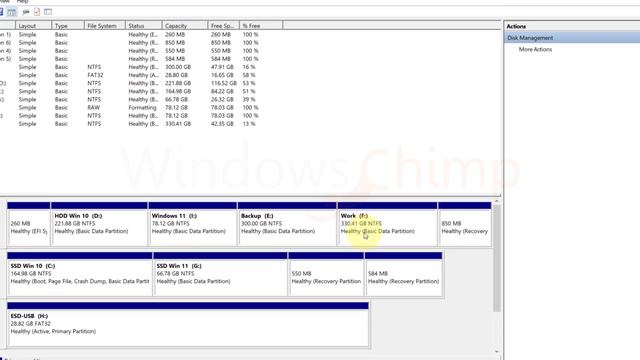Viewport: 640px width, 360px height.
Task: Click the 'Formatting' status cell
Action: point(142,108)
